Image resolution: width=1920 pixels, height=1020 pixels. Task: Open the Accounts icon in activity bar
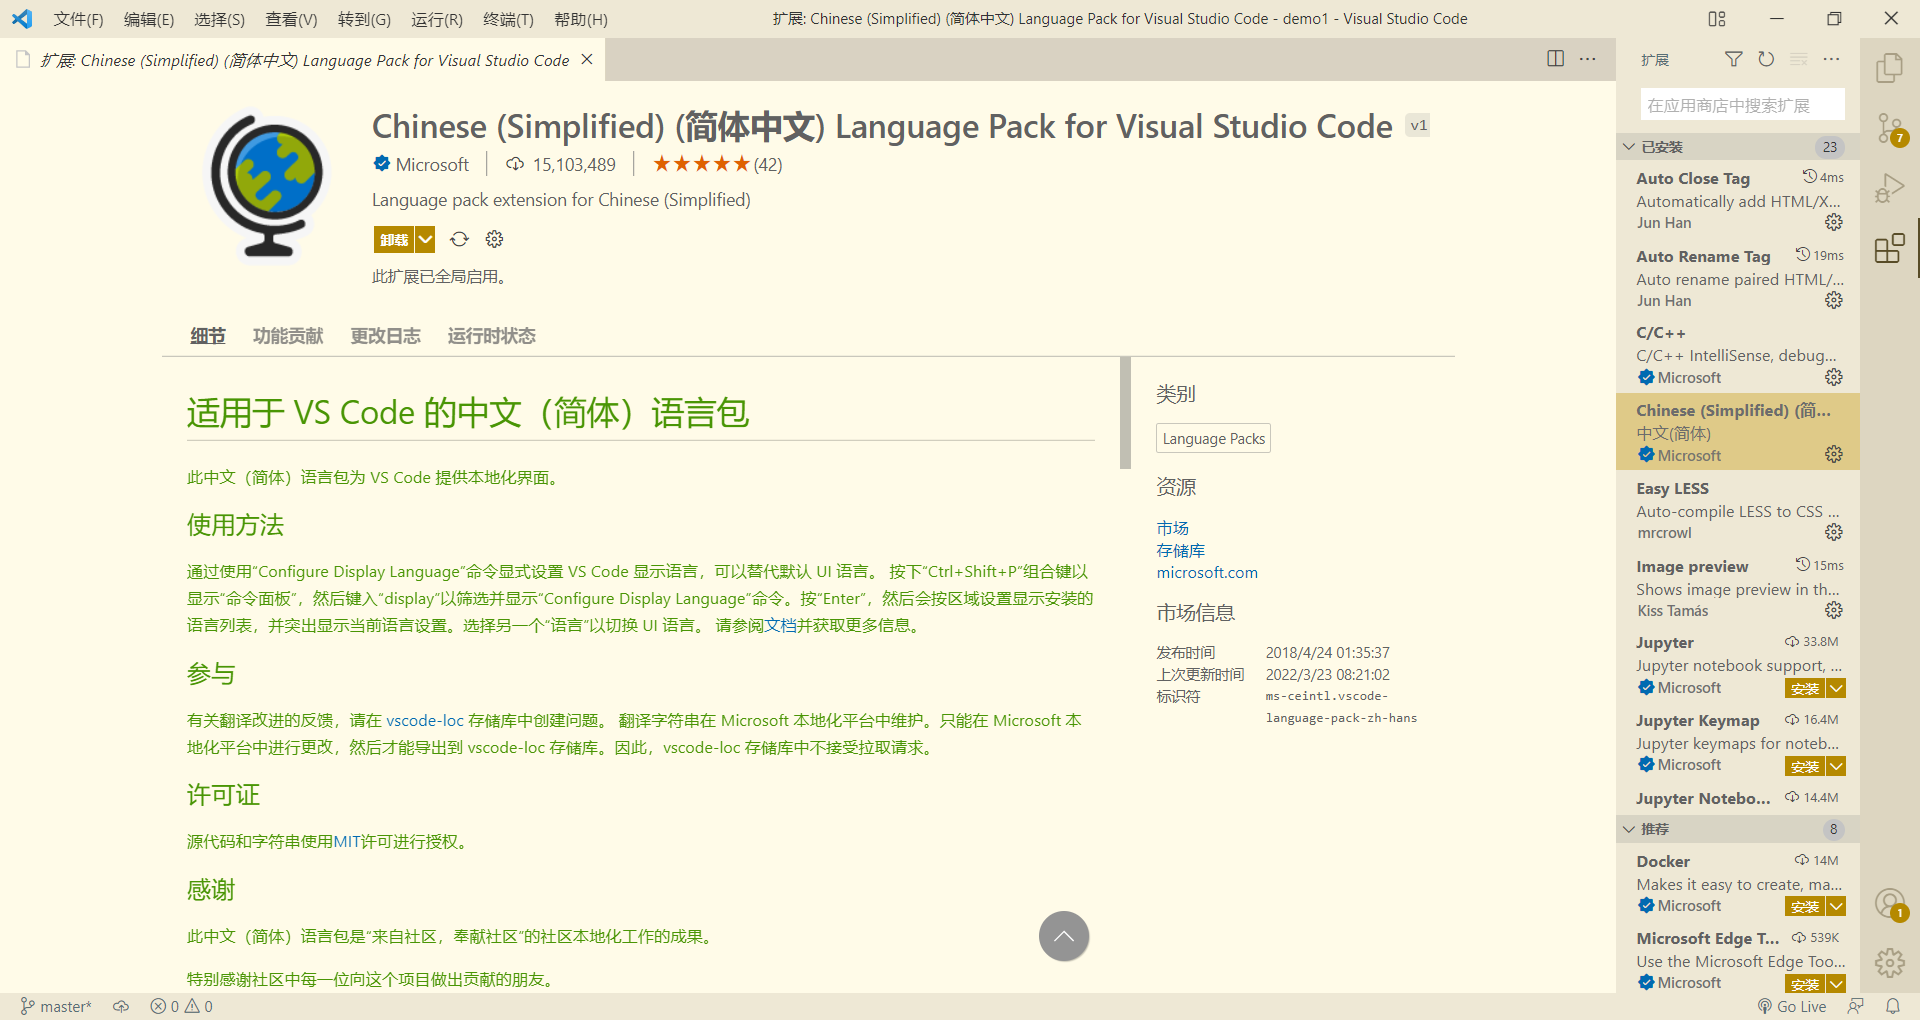pyautogui.click(x=1889, y=904)
